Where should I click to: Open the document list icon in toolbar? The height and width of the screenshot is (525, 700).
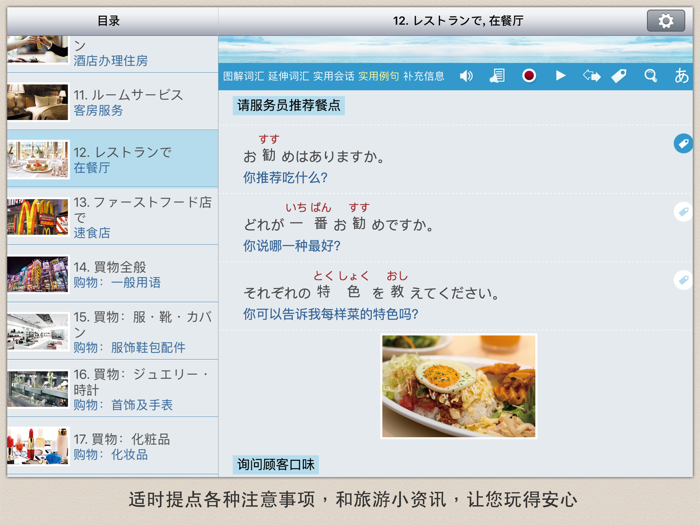tap(497, 76)
